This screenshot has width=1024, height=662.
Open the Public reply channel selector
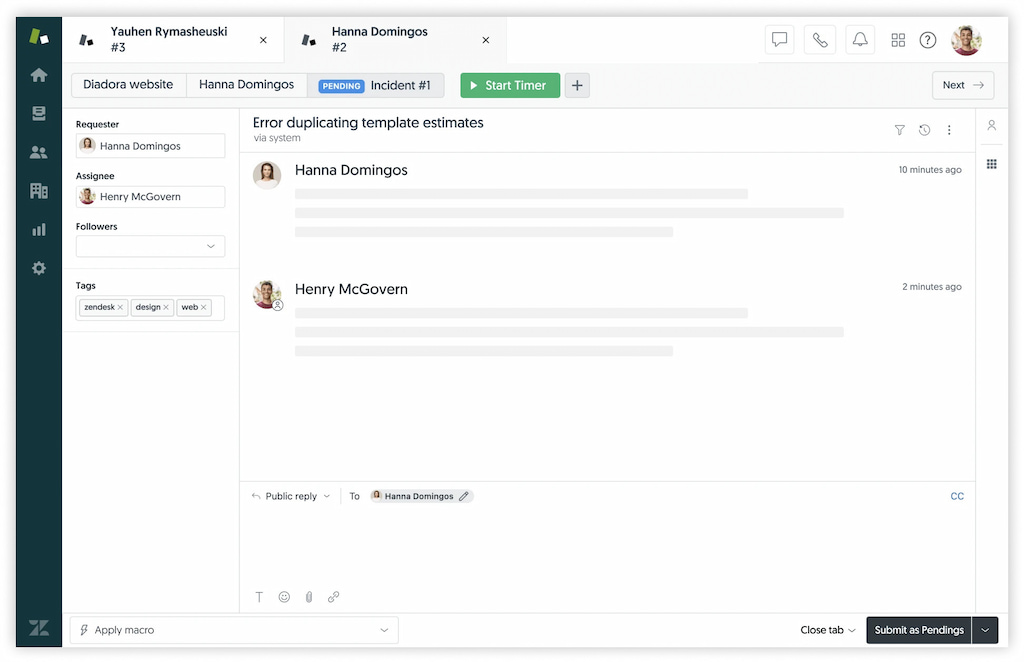pos(290,495)
